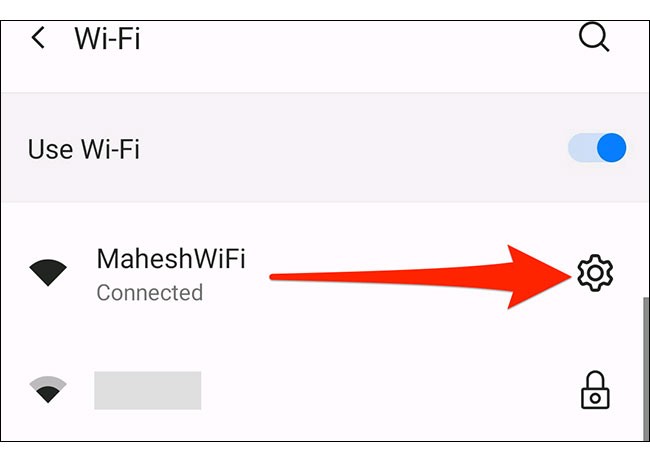The width and height of the screenshot is (650, 462).
Task: Tap the MaheshWiFi signal strength icon
Action: point(49,272)
